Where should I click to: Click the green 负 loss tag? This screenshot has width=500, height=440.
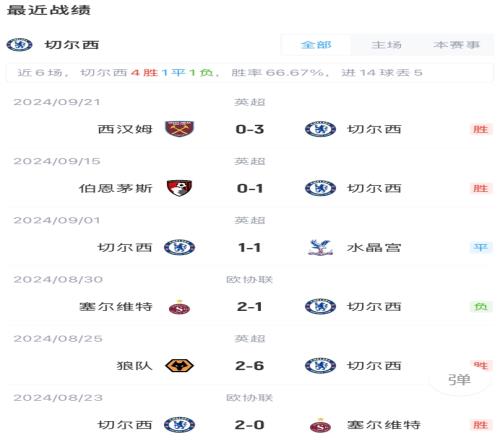[x=481, y=307]
